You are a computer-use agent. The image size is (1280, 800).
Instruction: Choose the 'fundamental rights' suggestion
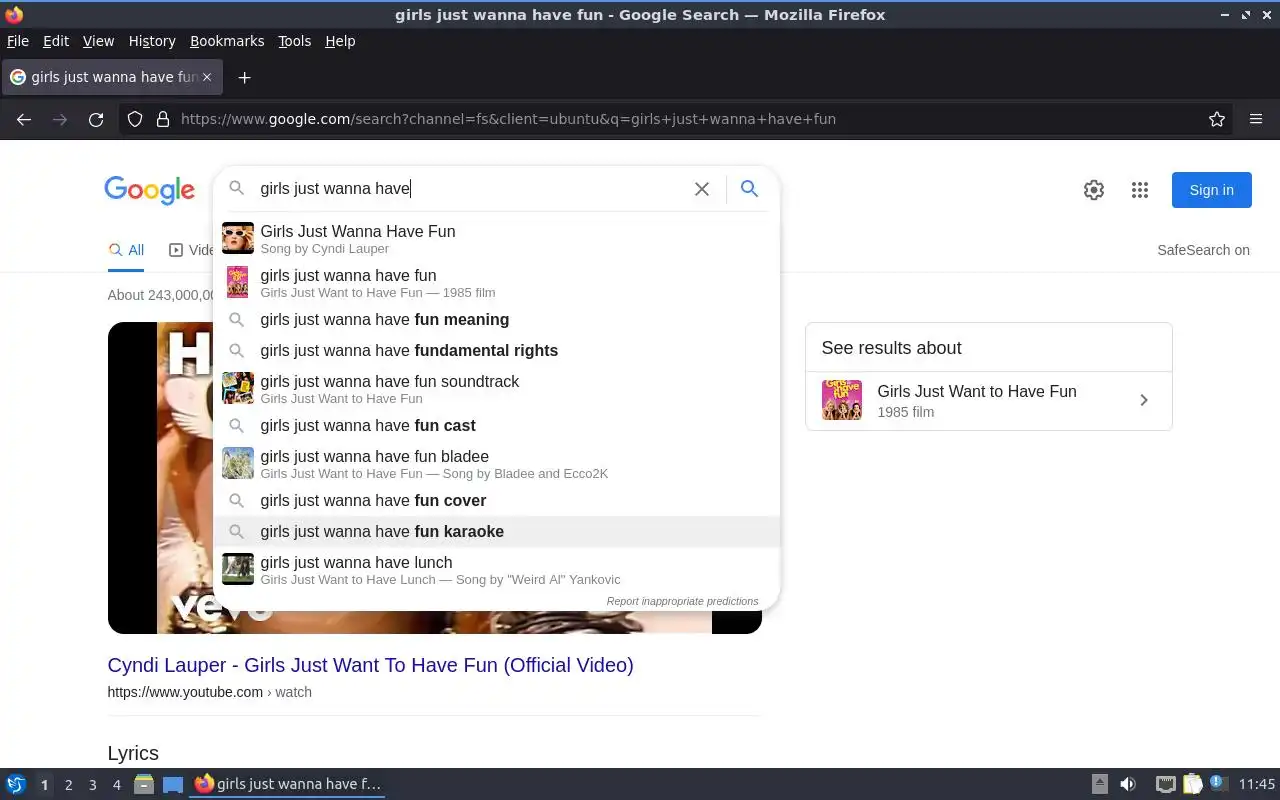pos(496,351)
